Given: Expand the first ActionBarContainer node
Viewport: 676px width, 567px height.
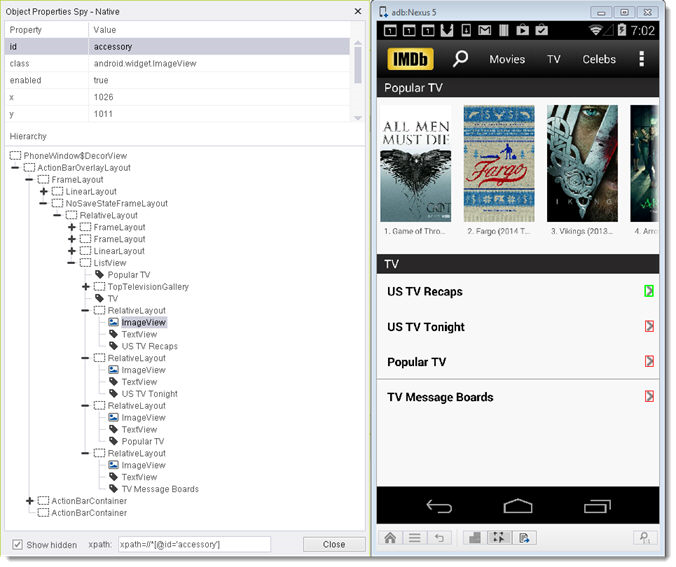Looking at the screenshot, I should (x=30, y=503).
